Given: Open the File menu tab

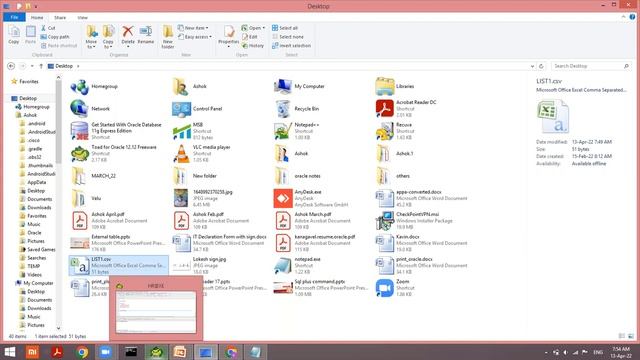Looking at the screenshot, I should pos(14,17).
